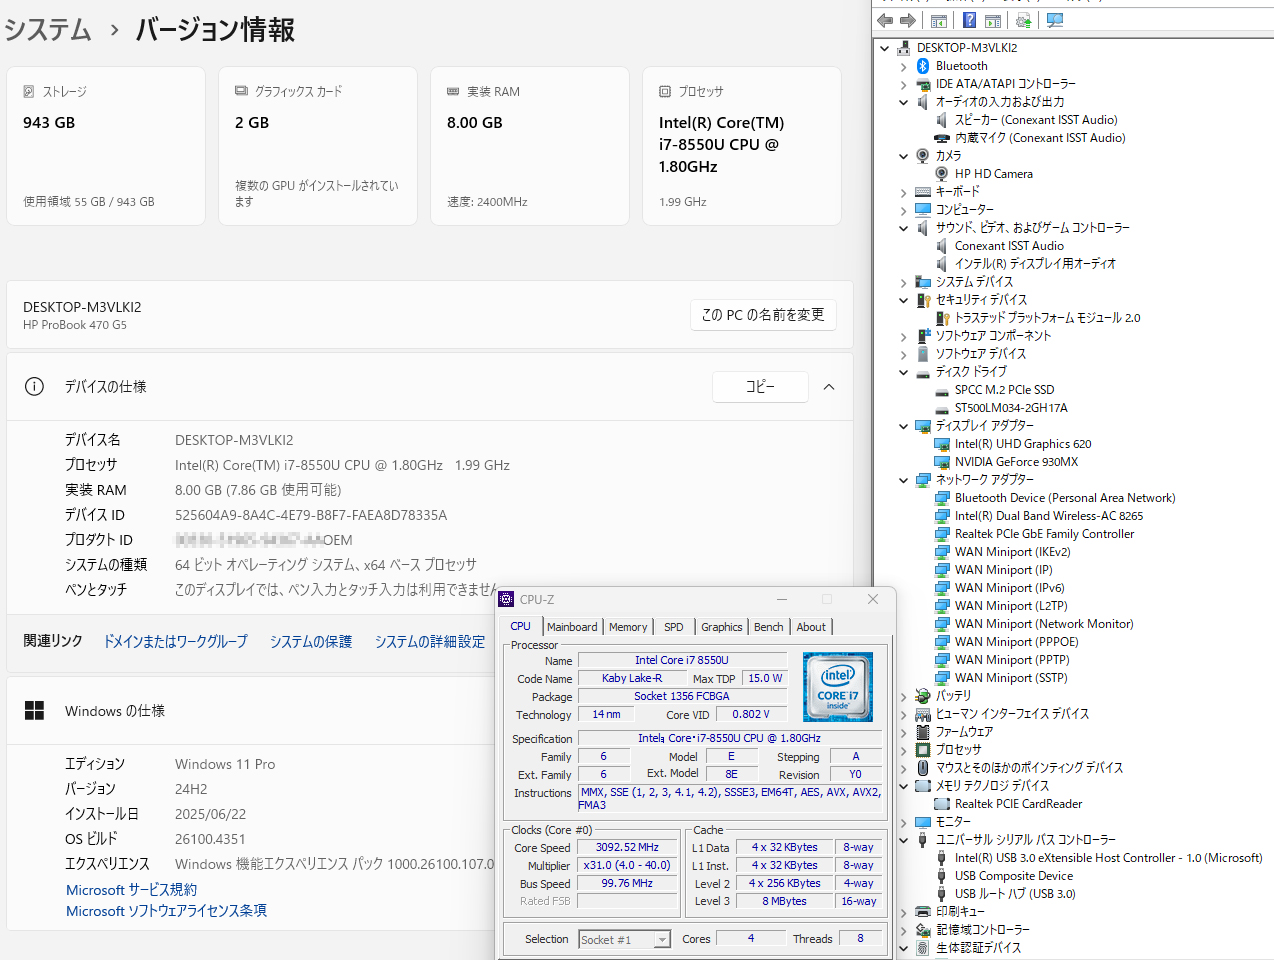
Task: Collapse the ディスプレイ アダプター category chevron
Action: [x=903, y=426]
